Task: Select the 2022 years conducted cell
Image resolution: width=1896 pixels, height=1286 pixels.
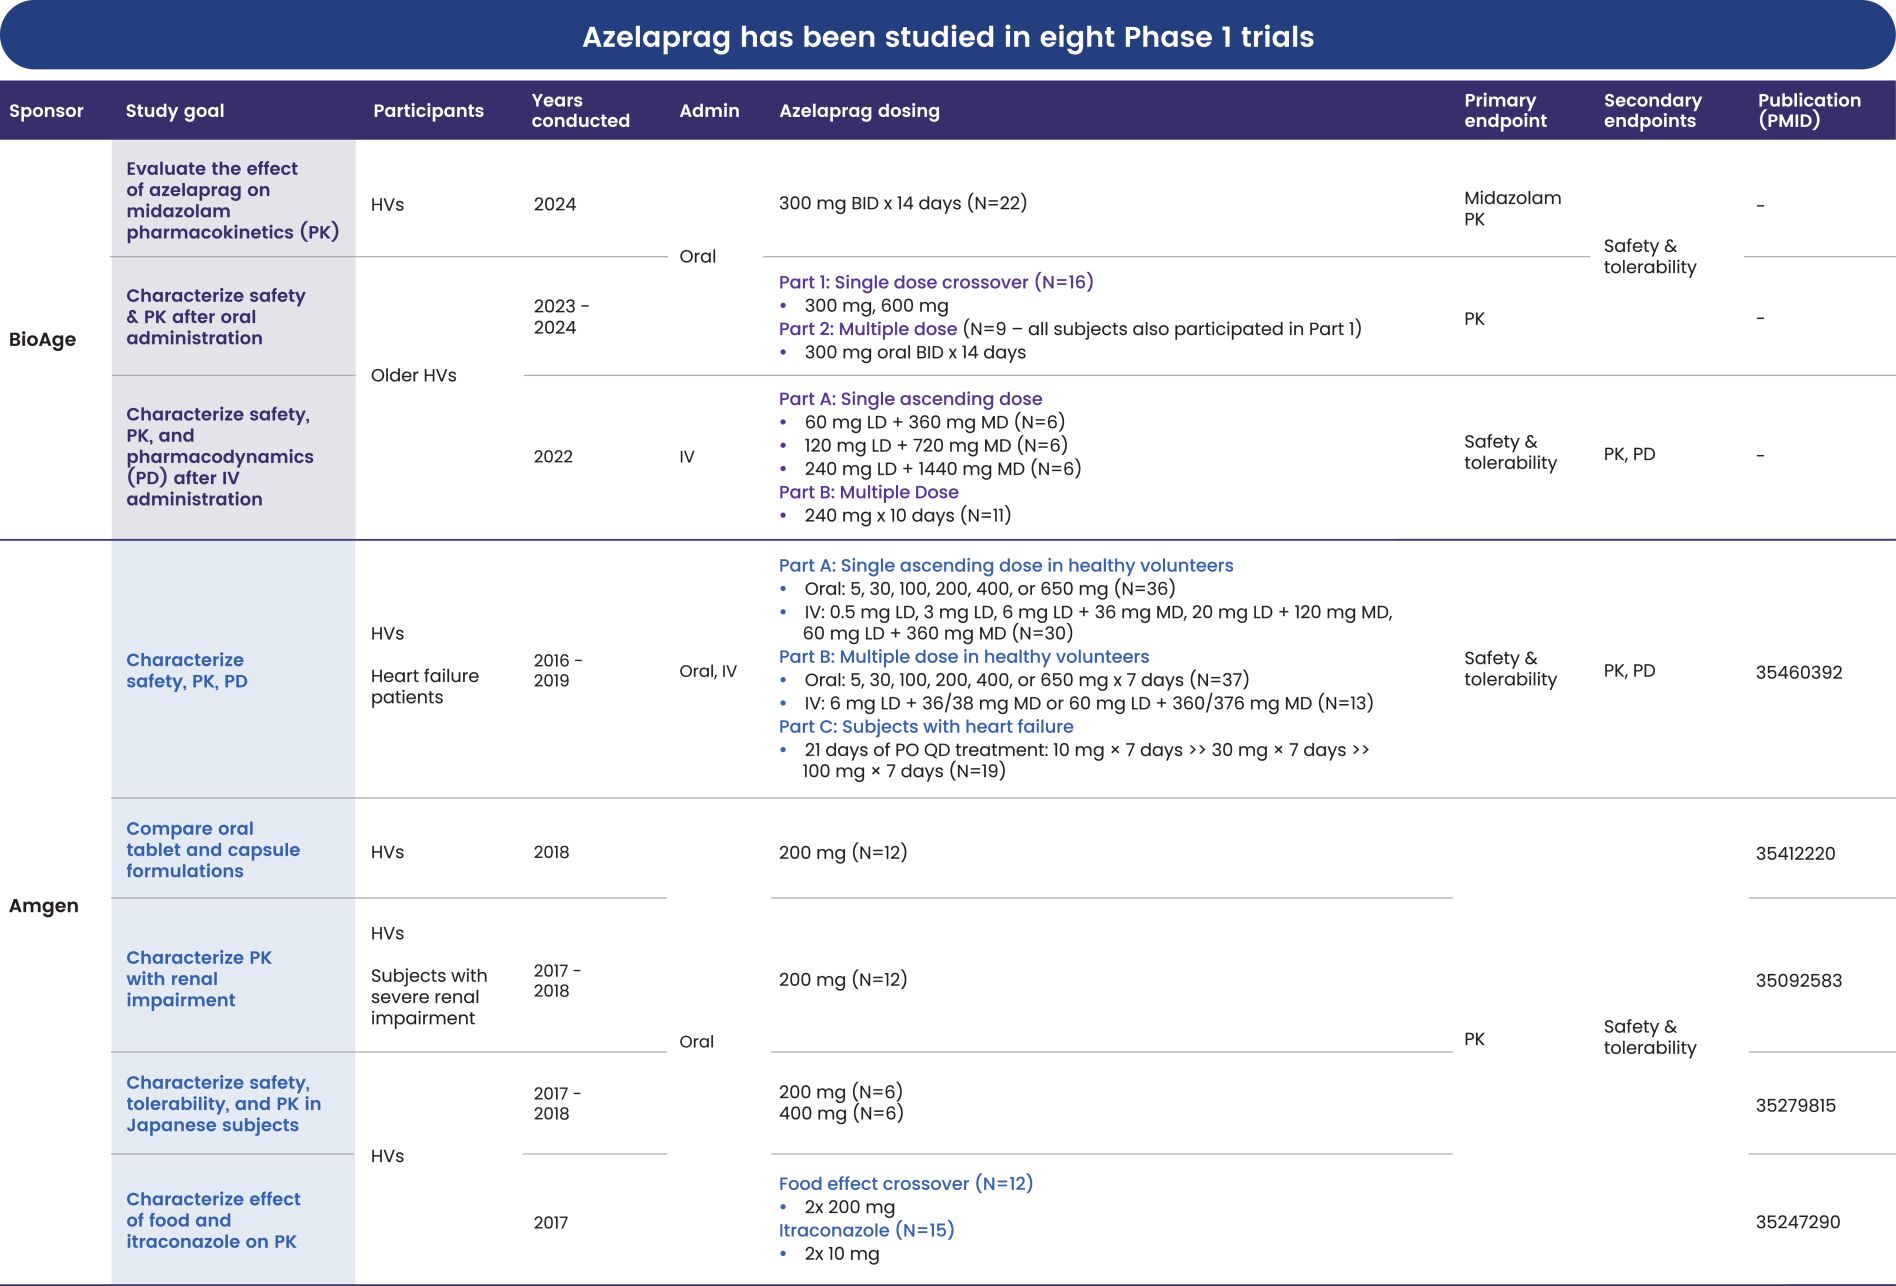Action: point(552,456)
